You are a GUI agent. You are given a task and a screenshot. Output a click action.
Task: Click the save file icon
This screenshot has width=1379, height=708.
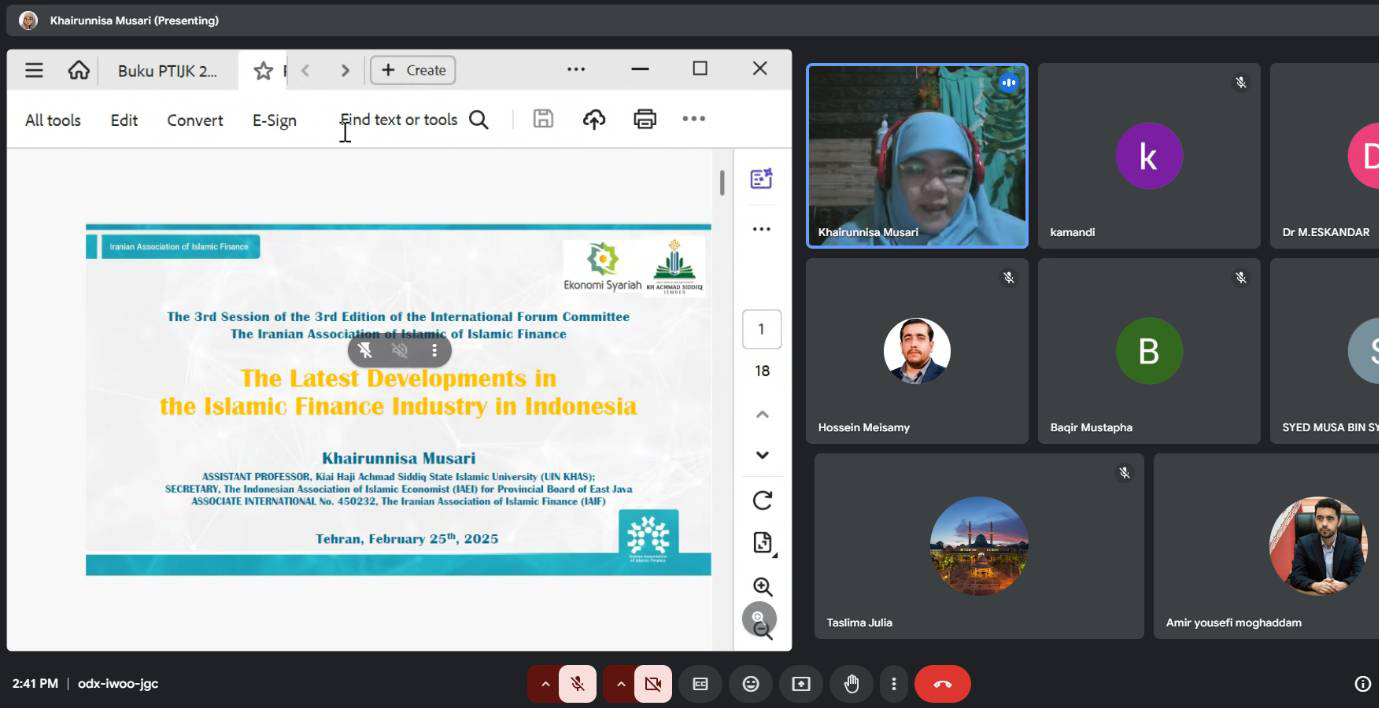click(543, 120)
